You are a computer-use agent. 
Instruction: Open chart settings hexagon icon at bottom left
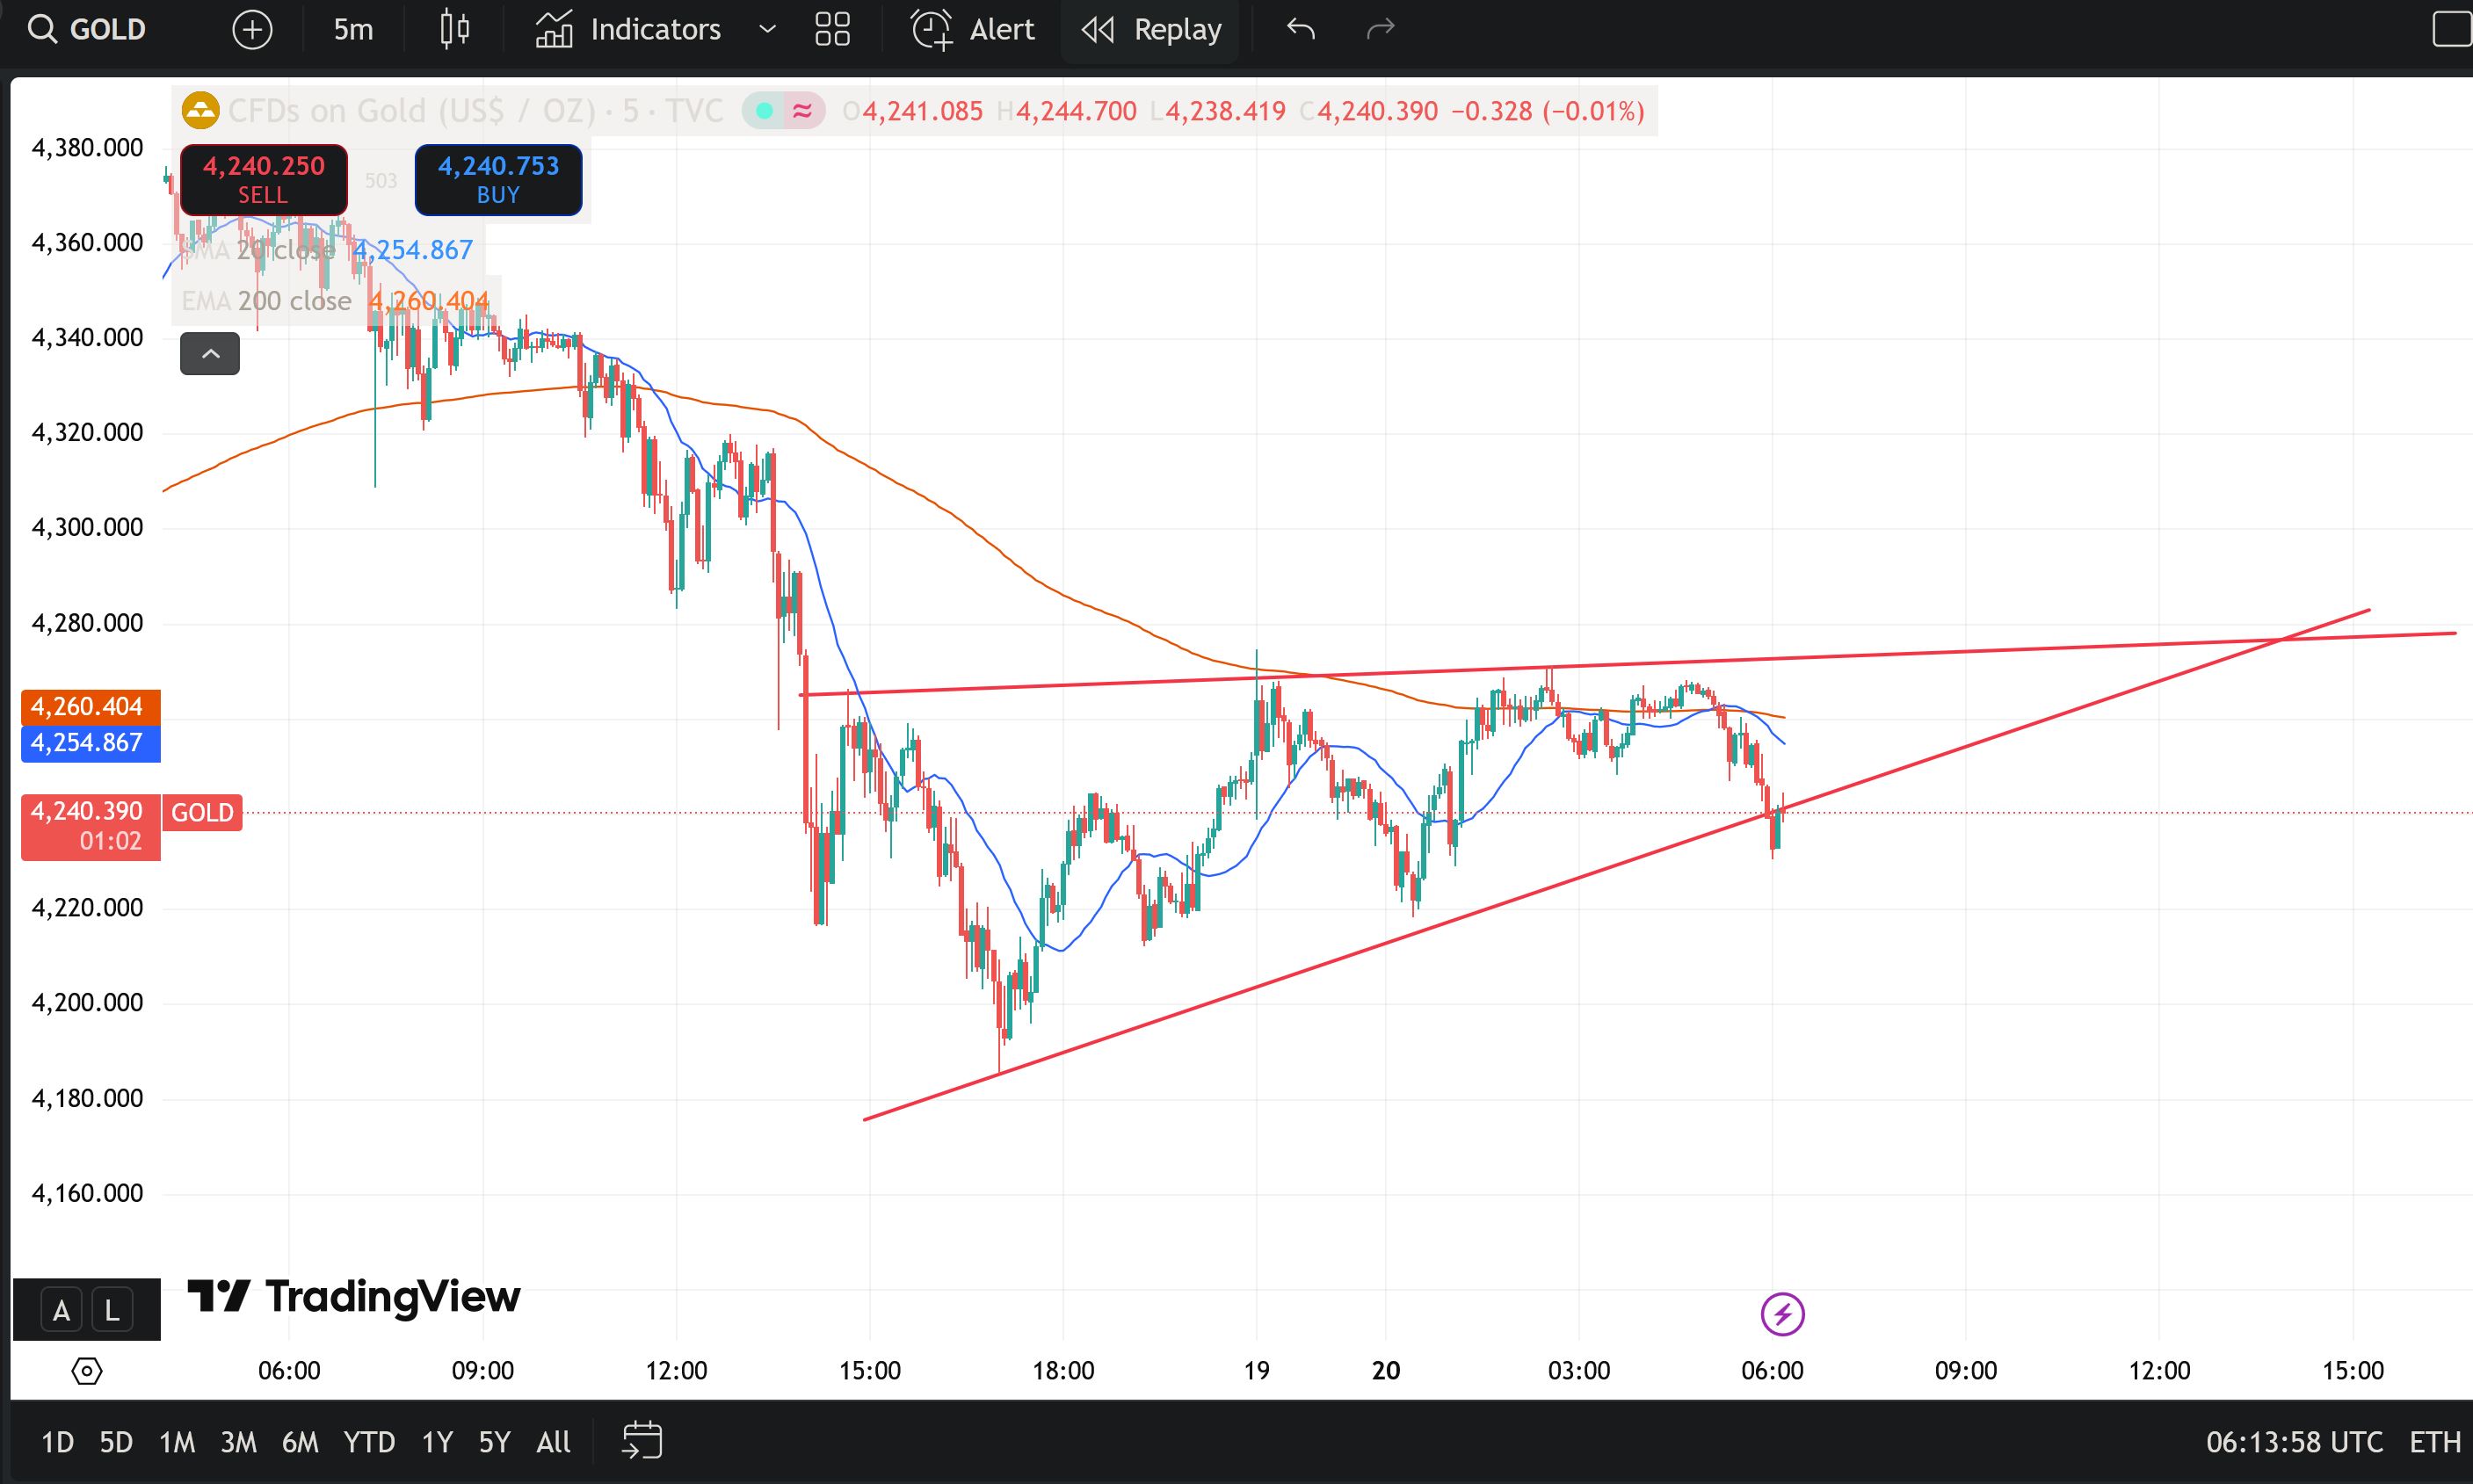[87, 1370]
